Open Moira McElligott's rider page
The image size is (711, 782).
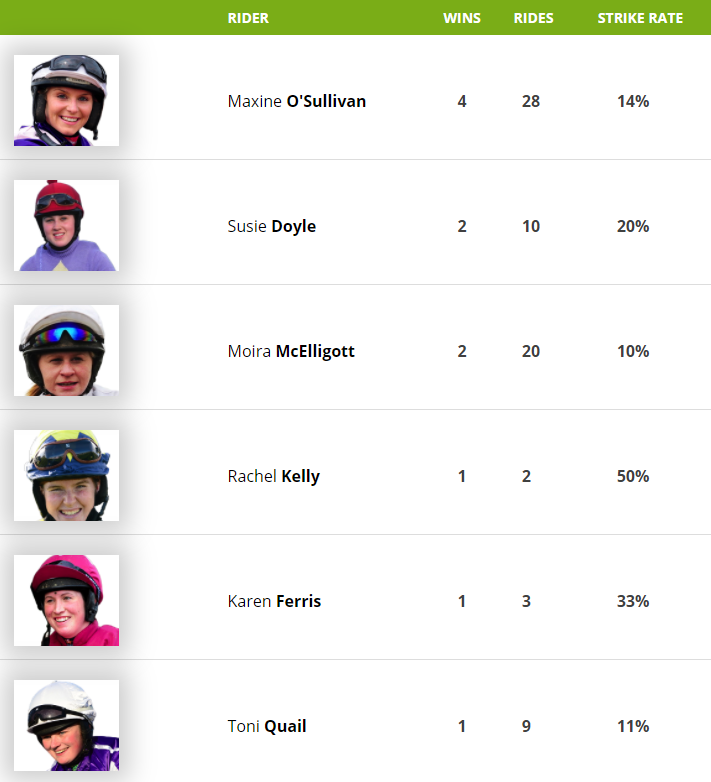291,351
